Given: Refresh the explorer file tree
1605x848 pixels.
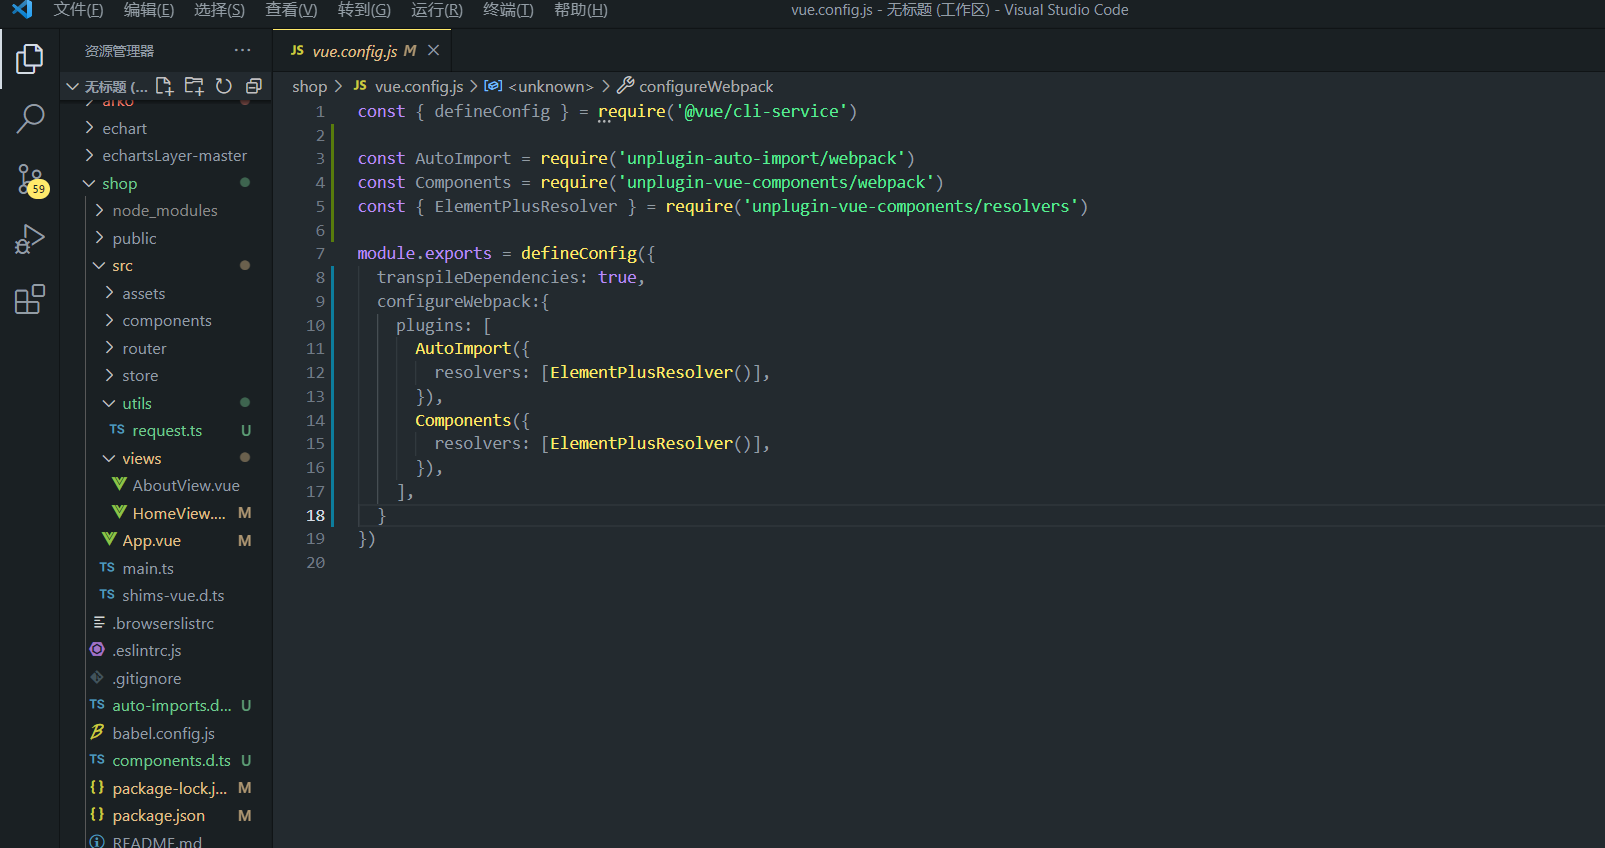Looking at the screenshot, I should 224,86.
